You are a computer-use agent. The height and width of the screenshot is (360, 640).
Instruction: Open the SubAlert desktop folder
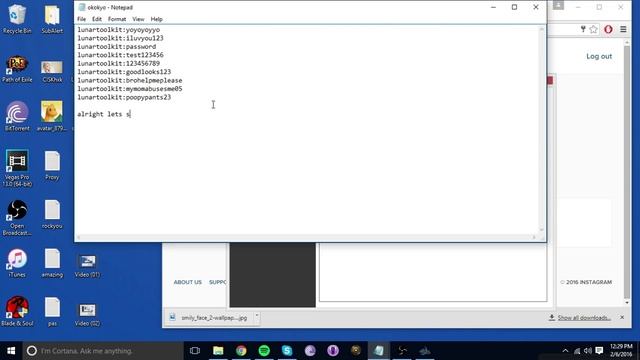(52, 19)
